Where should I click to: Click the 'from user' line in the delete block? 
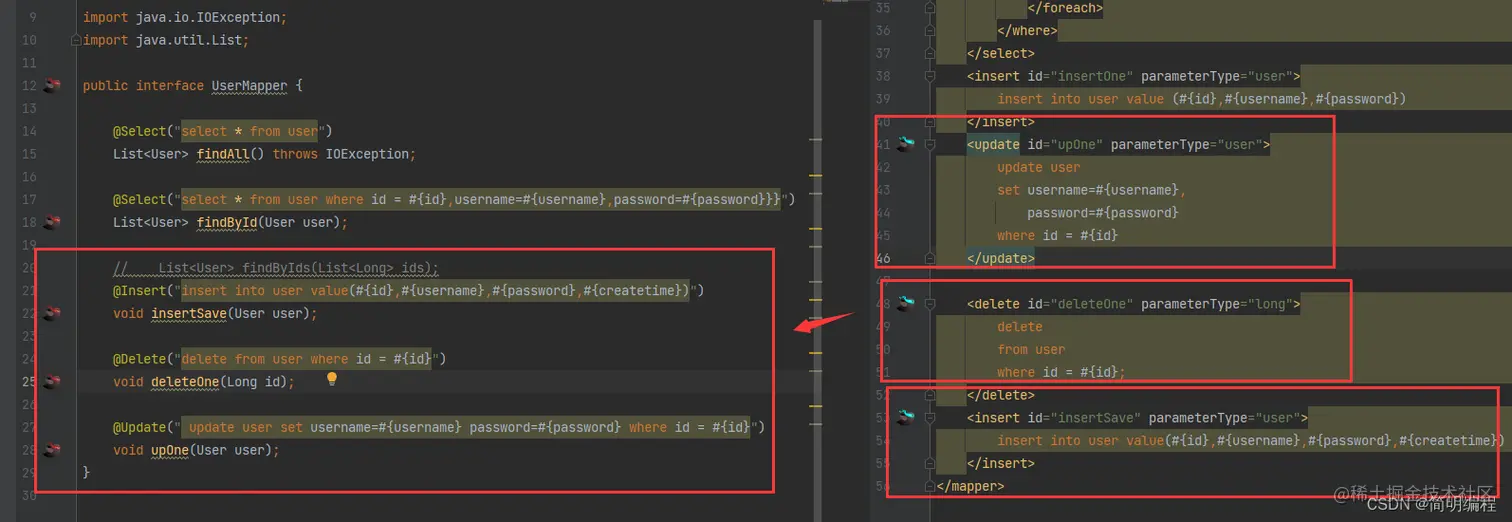(1031, 349)
